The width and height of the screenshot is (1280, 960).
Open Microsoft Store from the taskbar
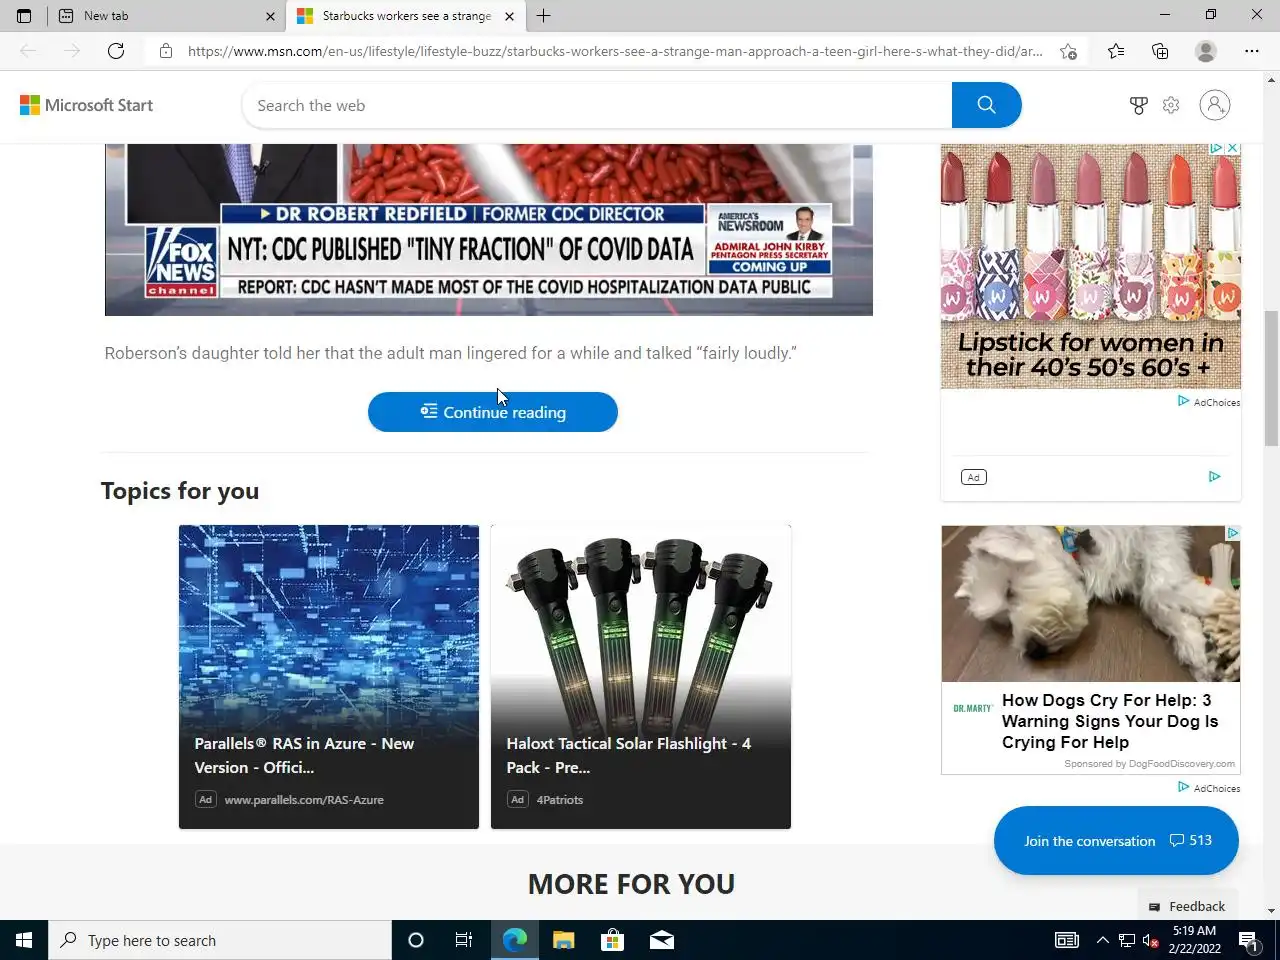[x=612, y=940]
